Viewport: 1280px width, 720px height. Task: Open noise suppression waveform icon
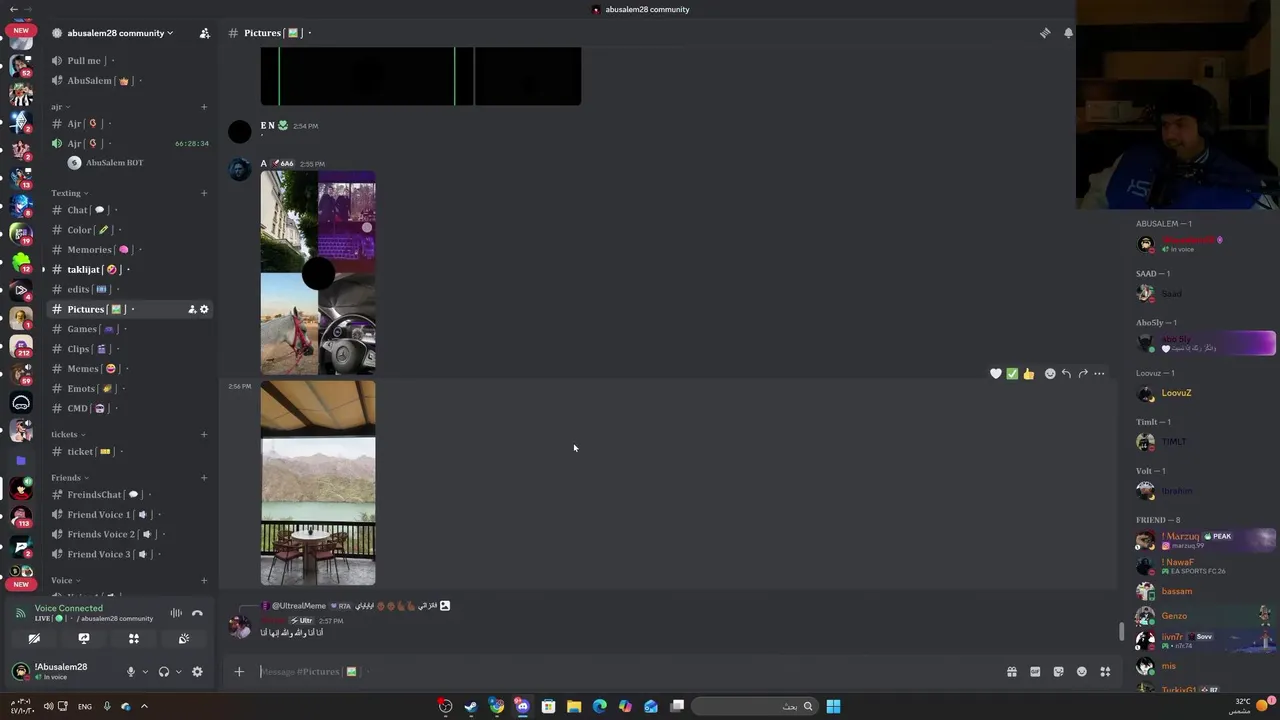pos(176,613)
